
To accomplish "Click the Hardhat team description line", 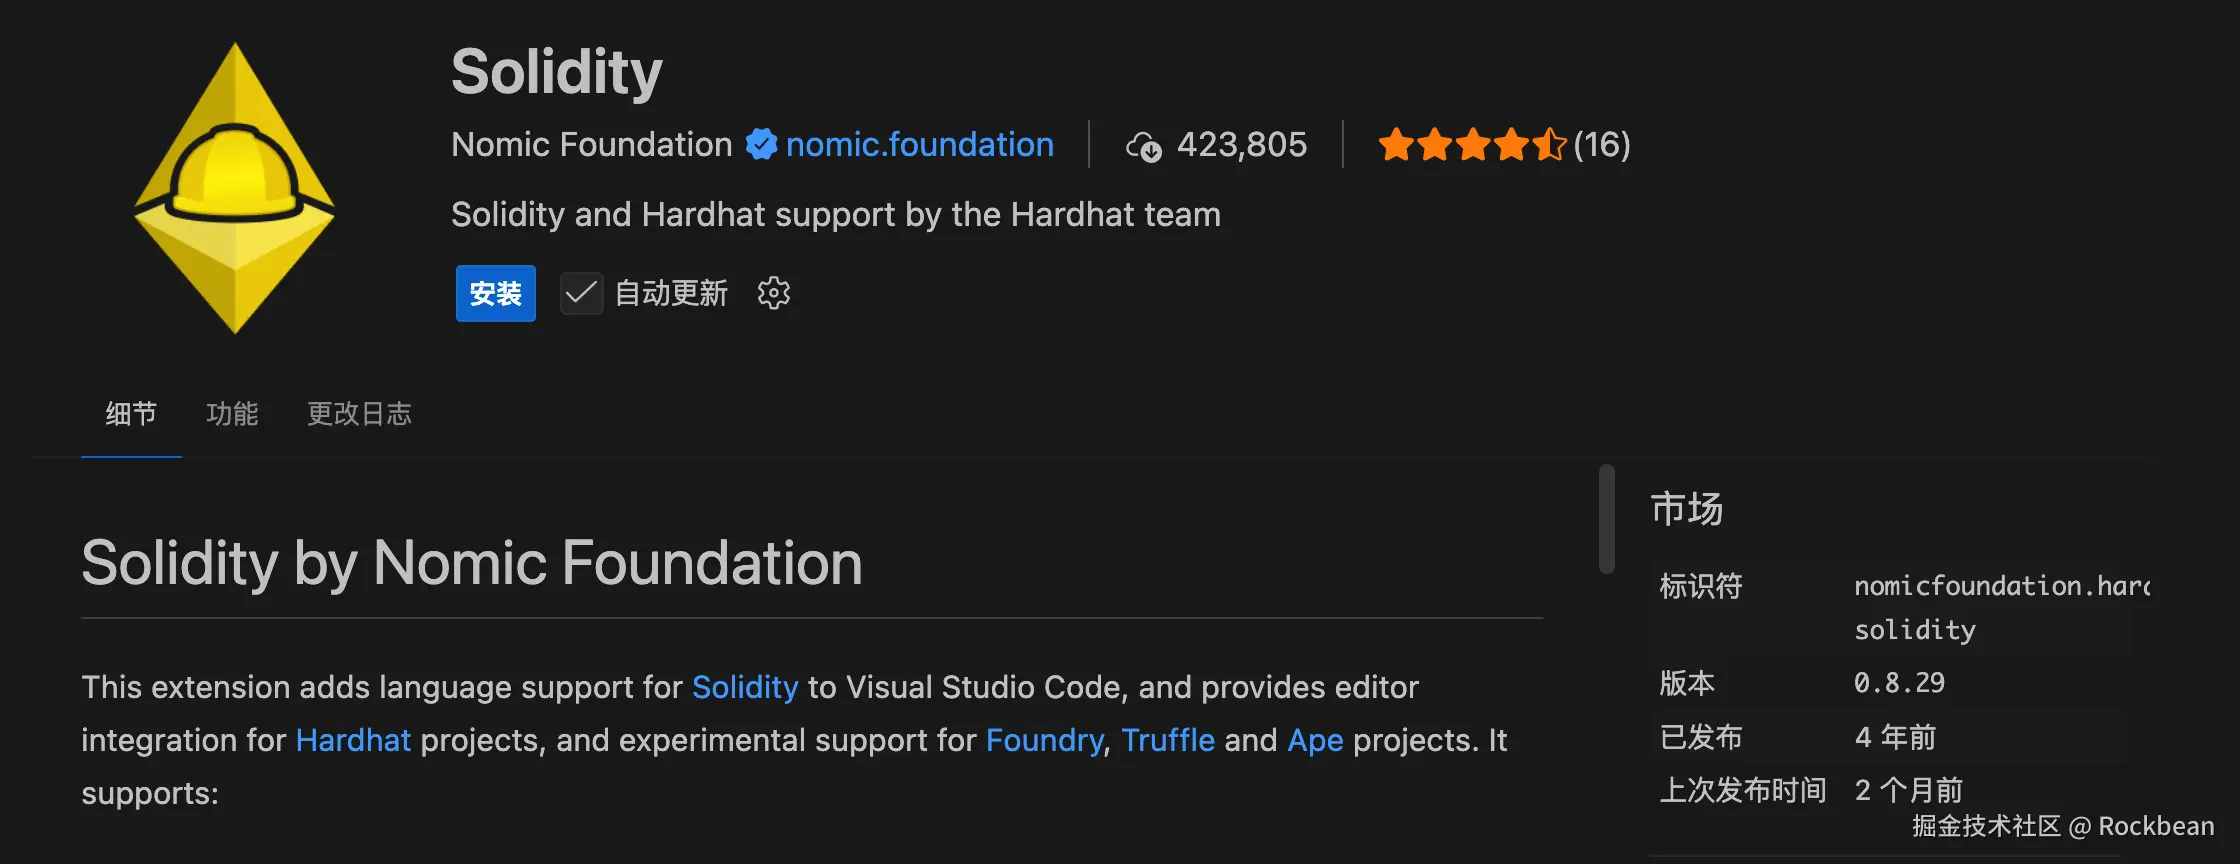I will tap(836, 215).
